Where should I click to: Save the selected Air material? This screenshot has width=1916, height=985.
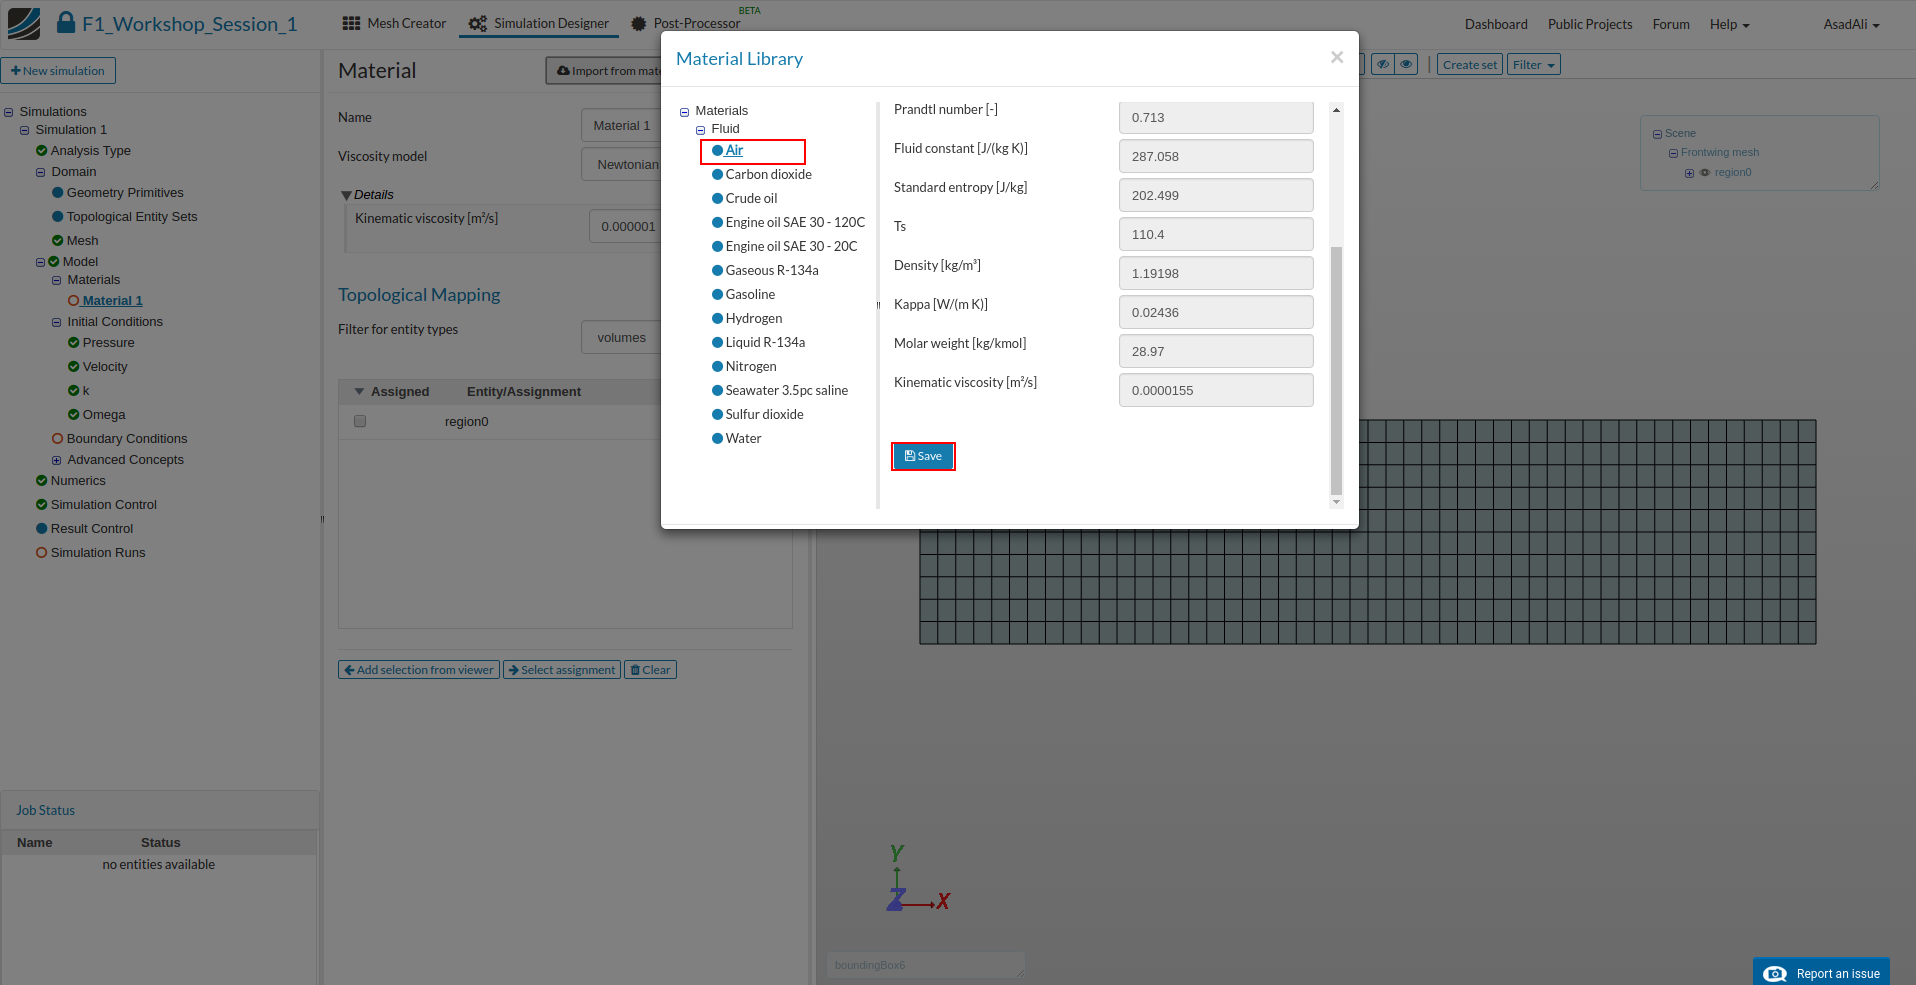(923, 456)
